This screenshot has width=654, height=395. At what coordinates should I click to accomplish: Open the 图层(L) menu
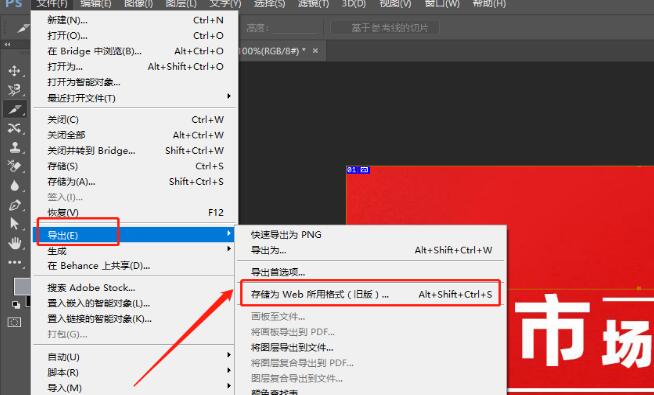point(181,4)
